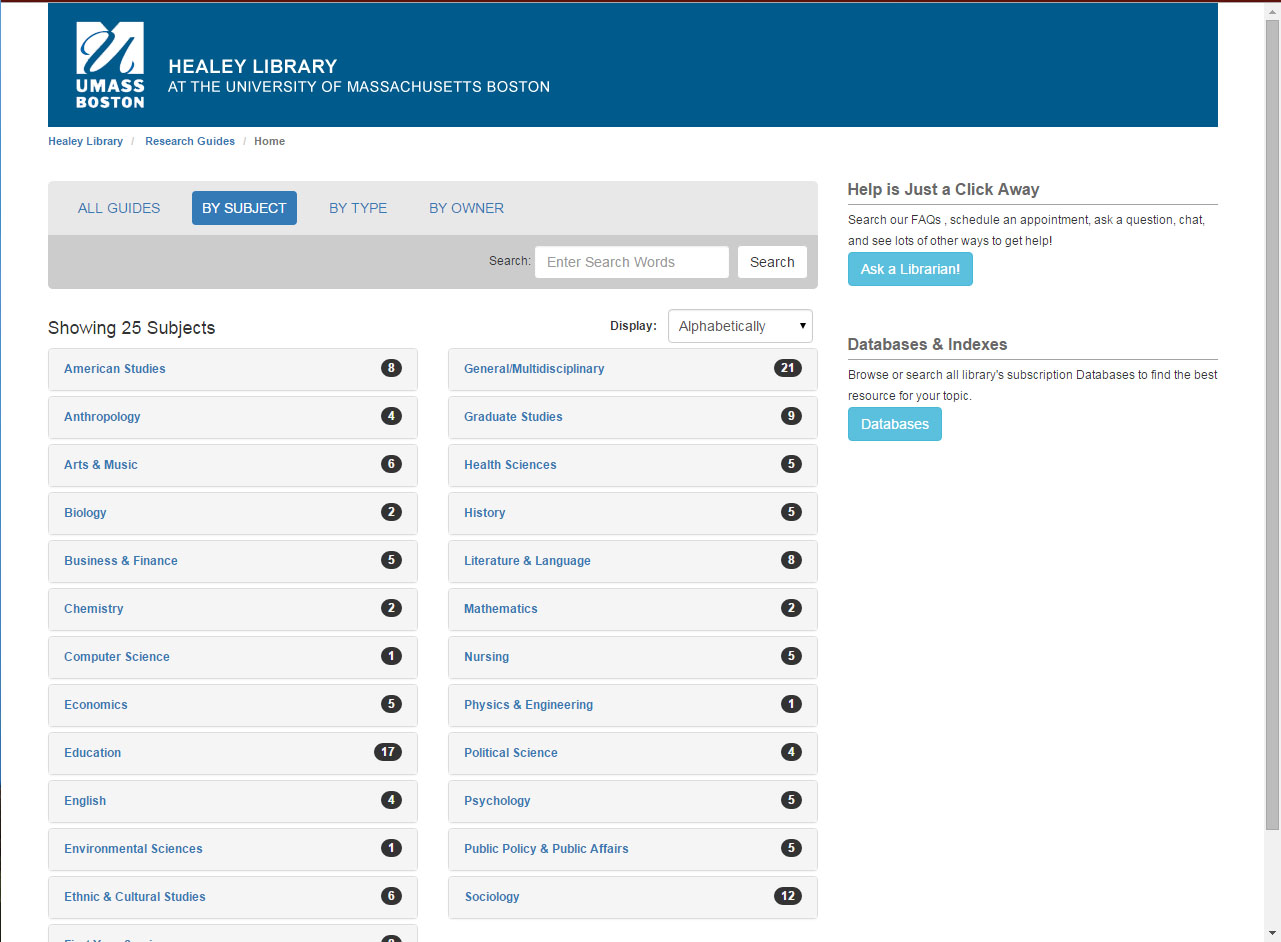Open the Ethnic & Cultural Studies subject
Viewport: 1281px width, 942px height.
tap(233, 897)
